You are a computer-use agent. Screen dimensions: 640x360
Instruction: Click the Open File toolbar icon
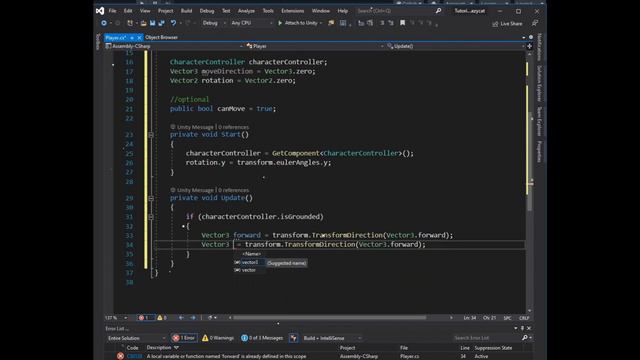(143, 23)
